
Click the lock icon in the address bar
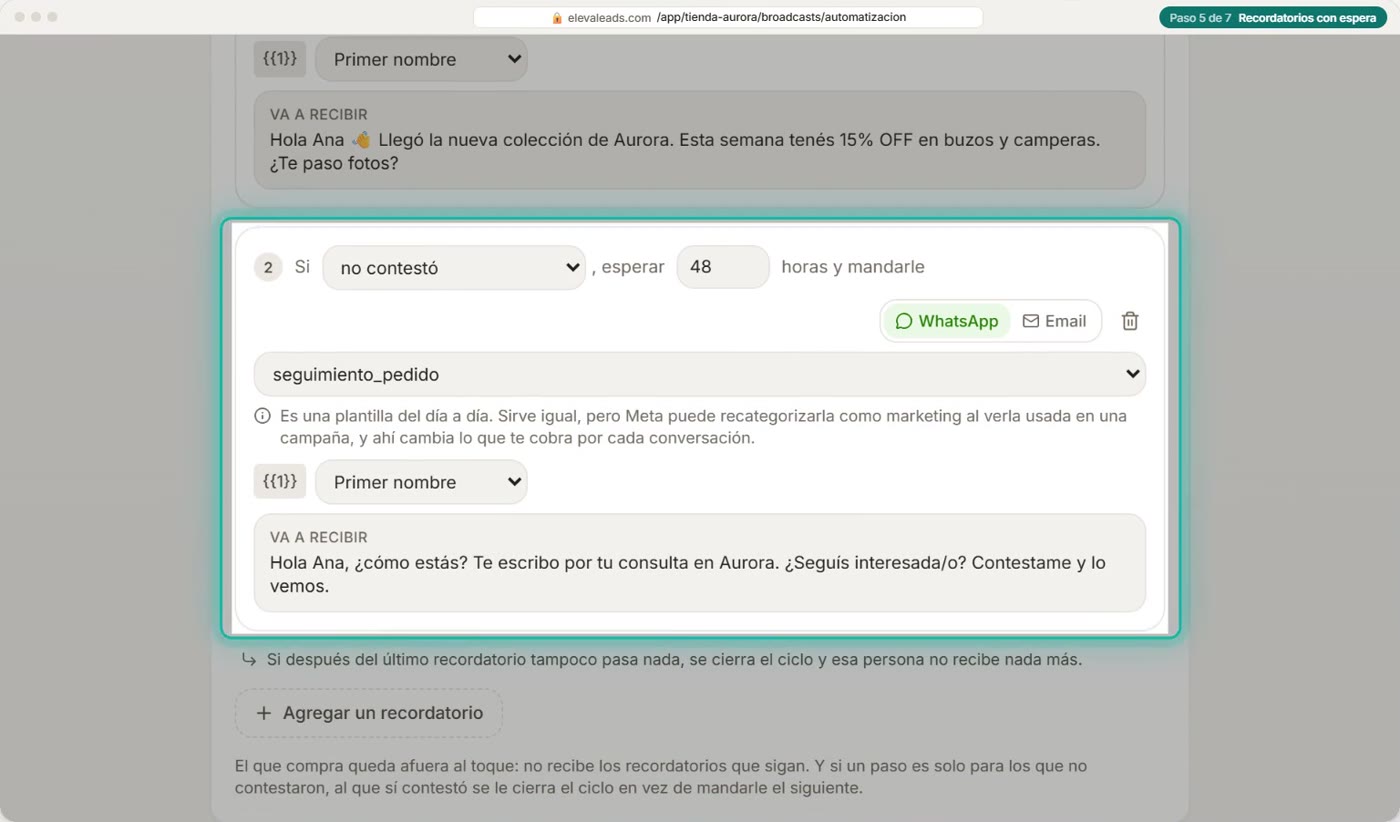point(557,18)
